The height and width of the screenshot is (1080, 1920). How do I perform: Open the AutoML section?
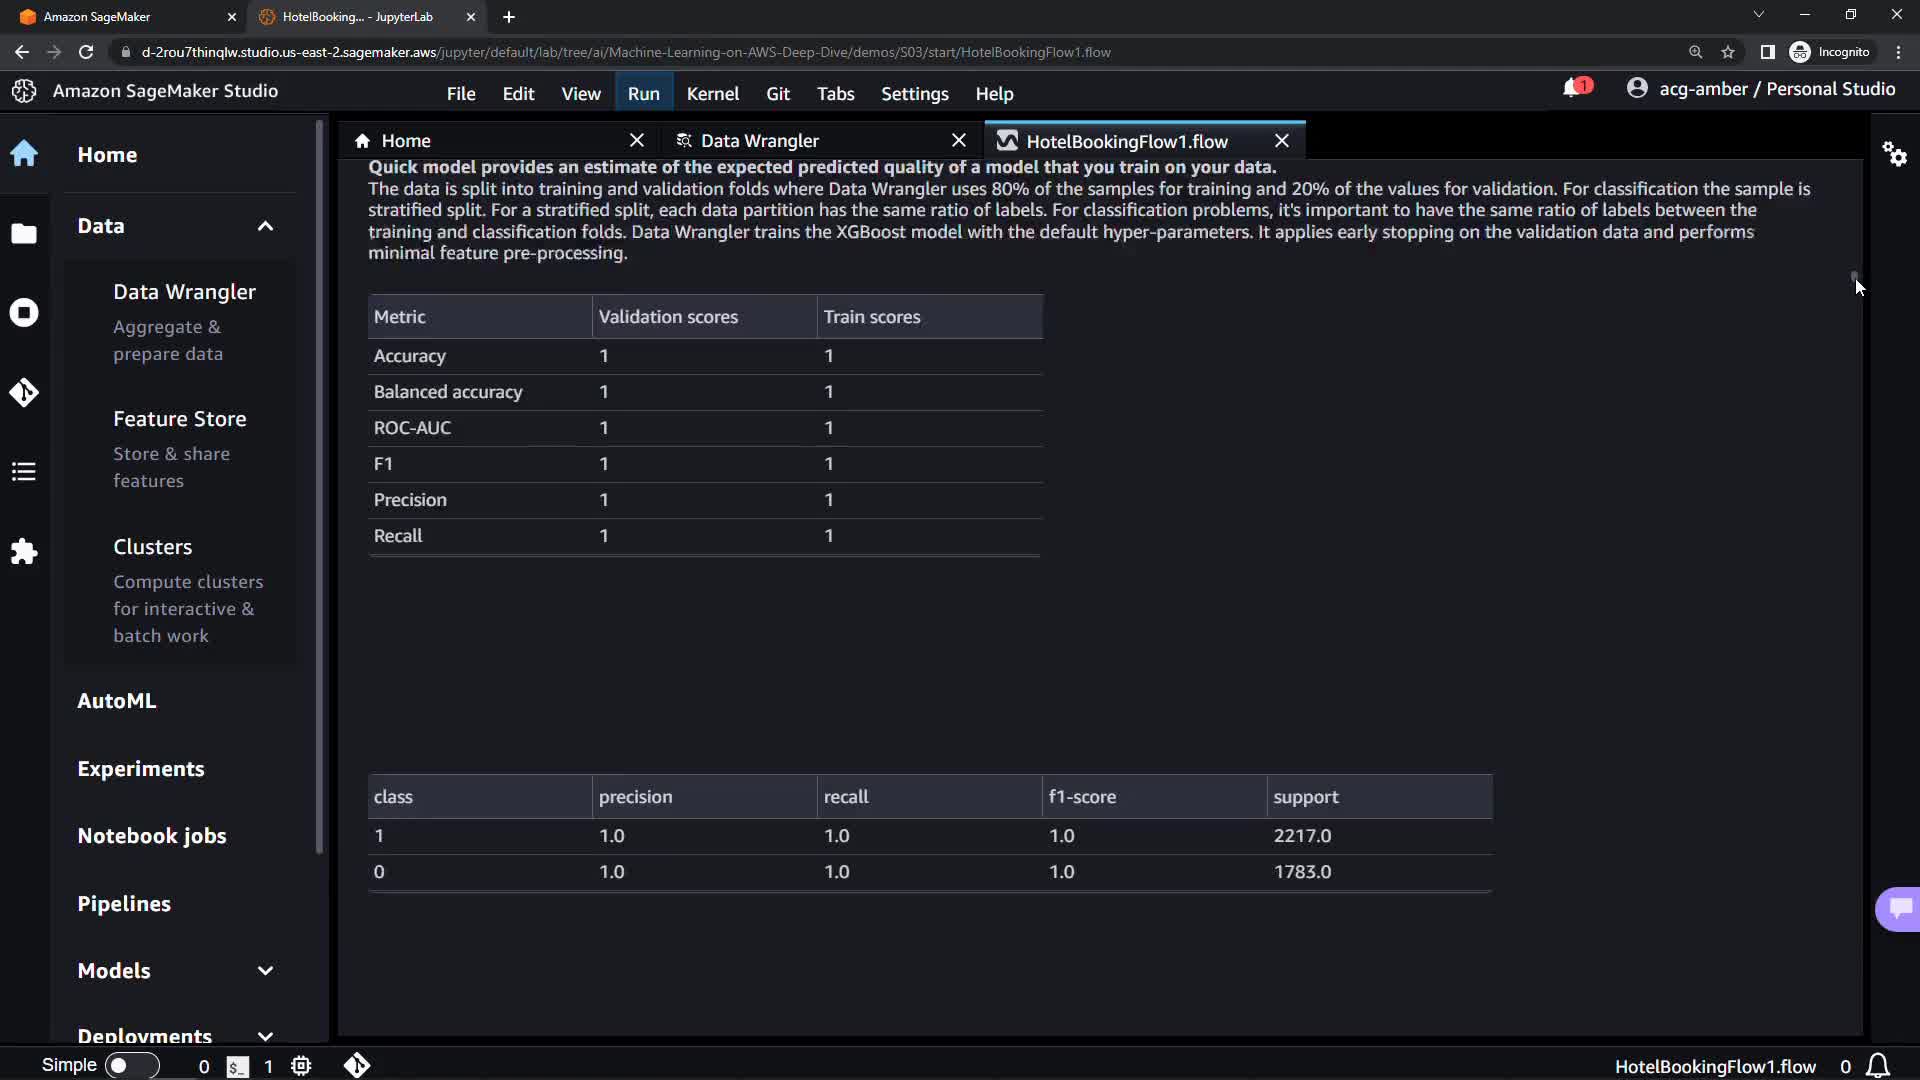pyautogui.click(x=117, y=701)
